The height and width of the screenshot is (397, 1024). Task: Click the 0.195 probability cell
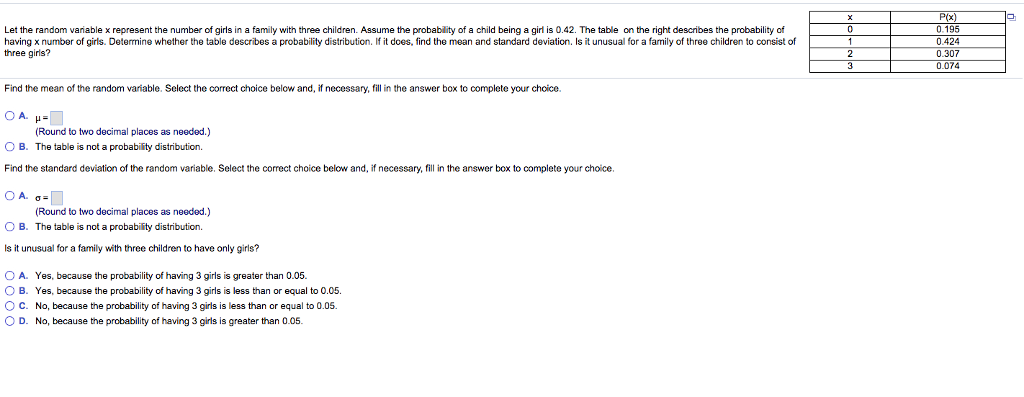[947, 29]
